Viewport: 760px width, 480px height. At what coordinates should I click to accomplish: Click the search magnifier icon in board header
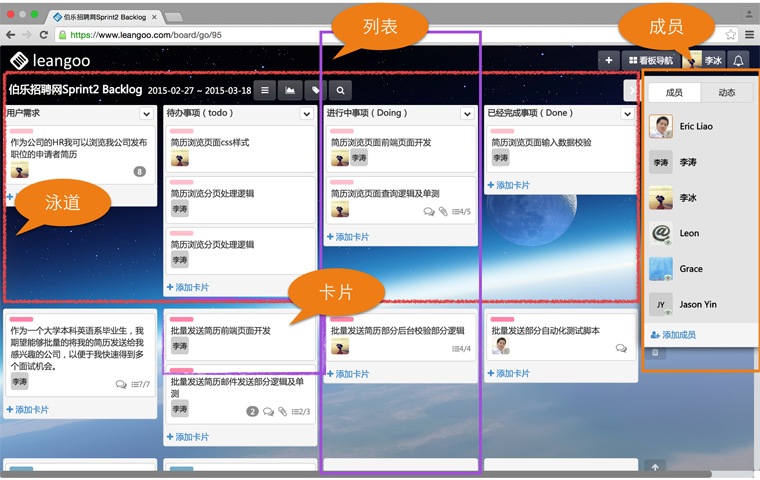(341, 90)
